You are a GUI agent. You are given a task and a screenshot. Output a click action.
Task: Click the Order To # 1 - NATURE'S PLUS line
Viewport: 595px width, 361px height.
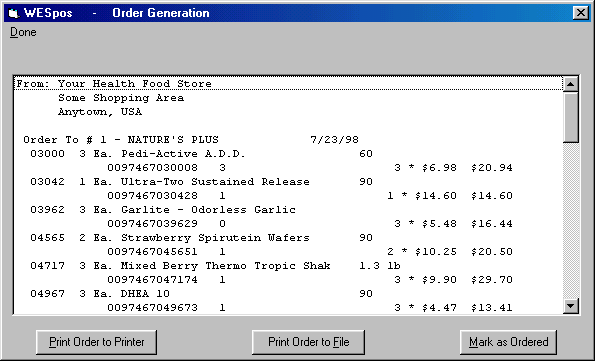coord(288,140)
